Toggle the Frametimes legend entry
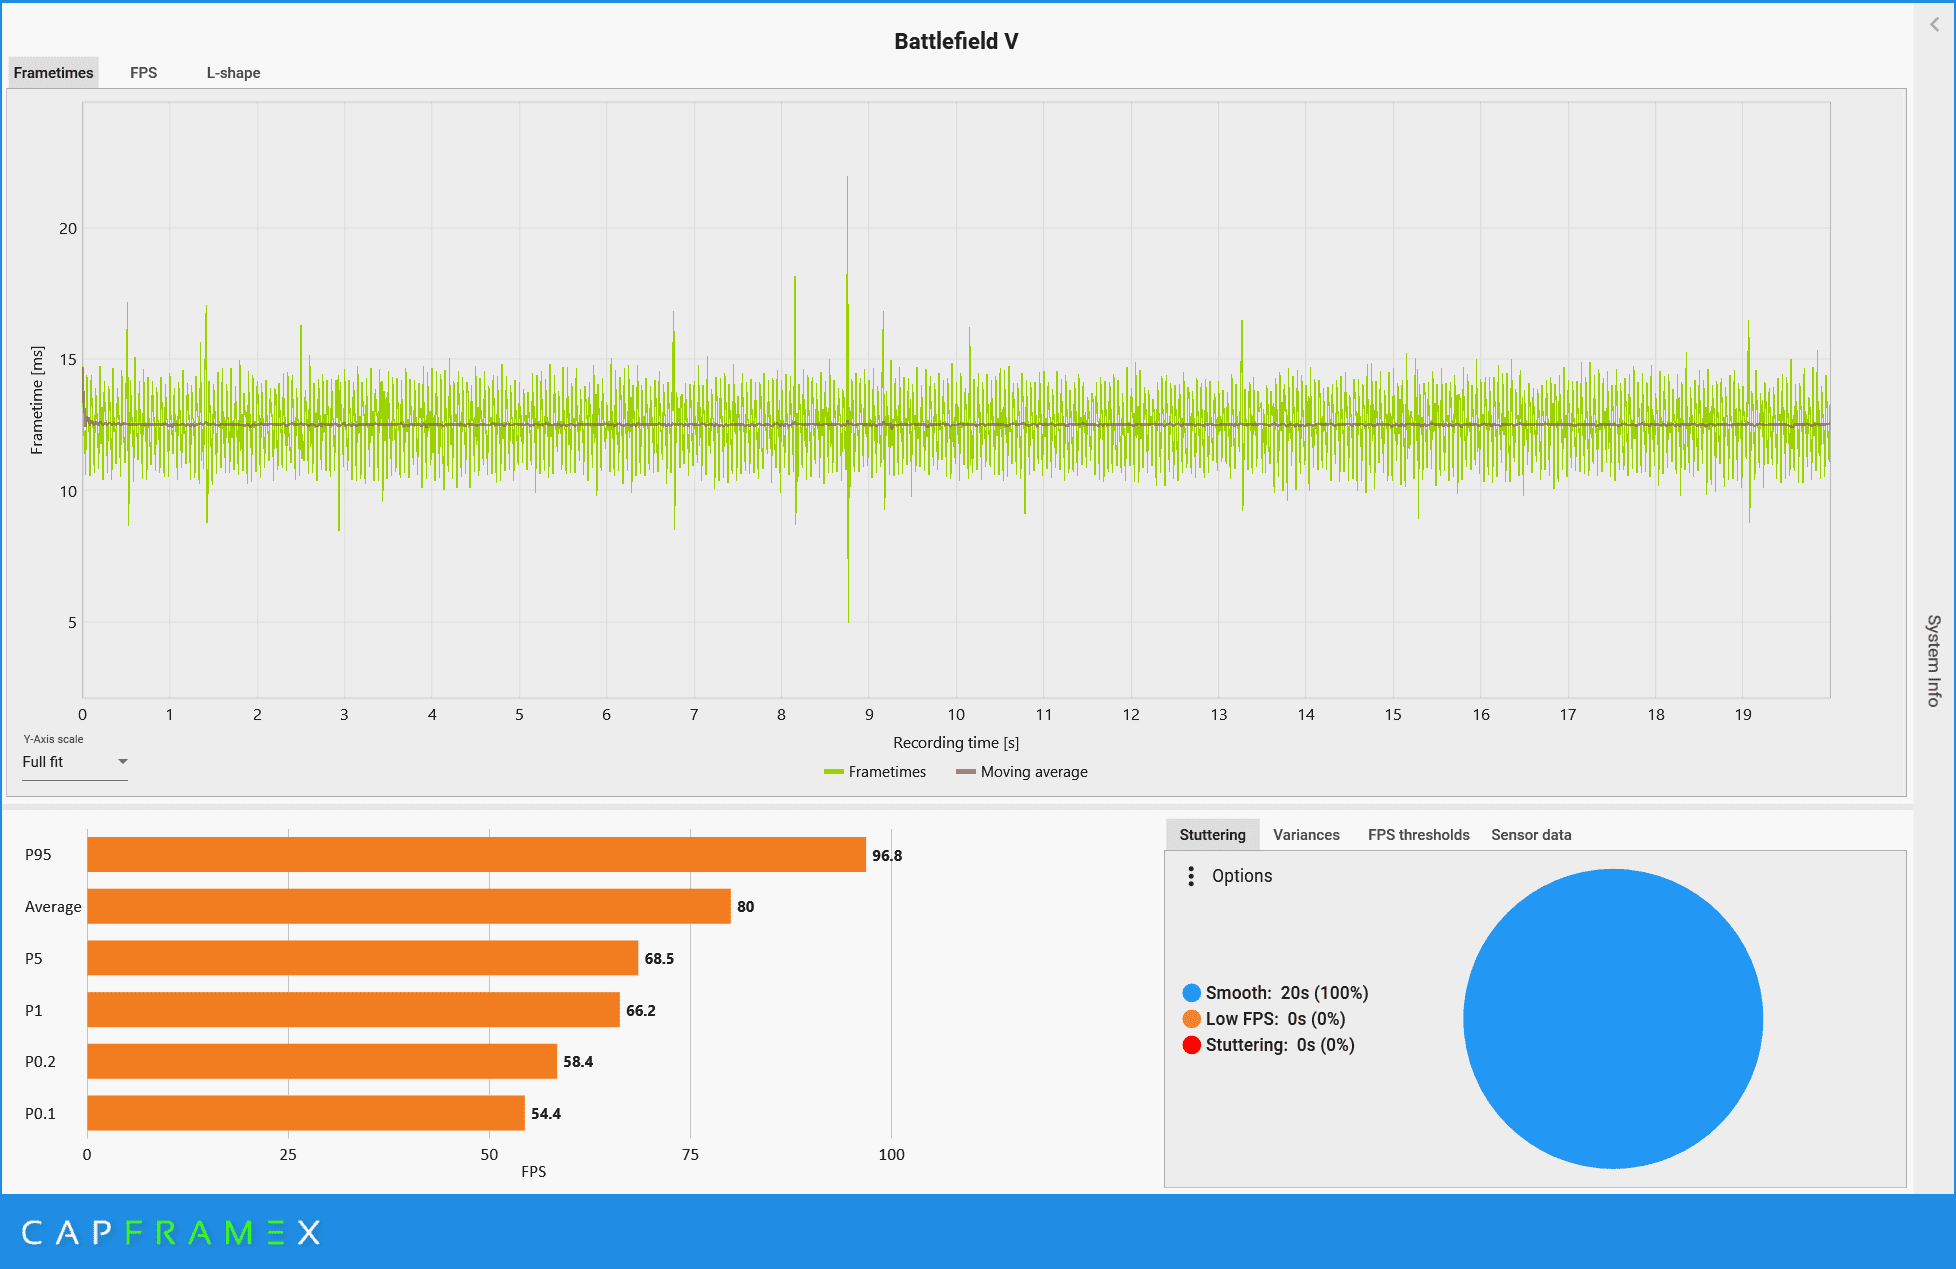 875,772
